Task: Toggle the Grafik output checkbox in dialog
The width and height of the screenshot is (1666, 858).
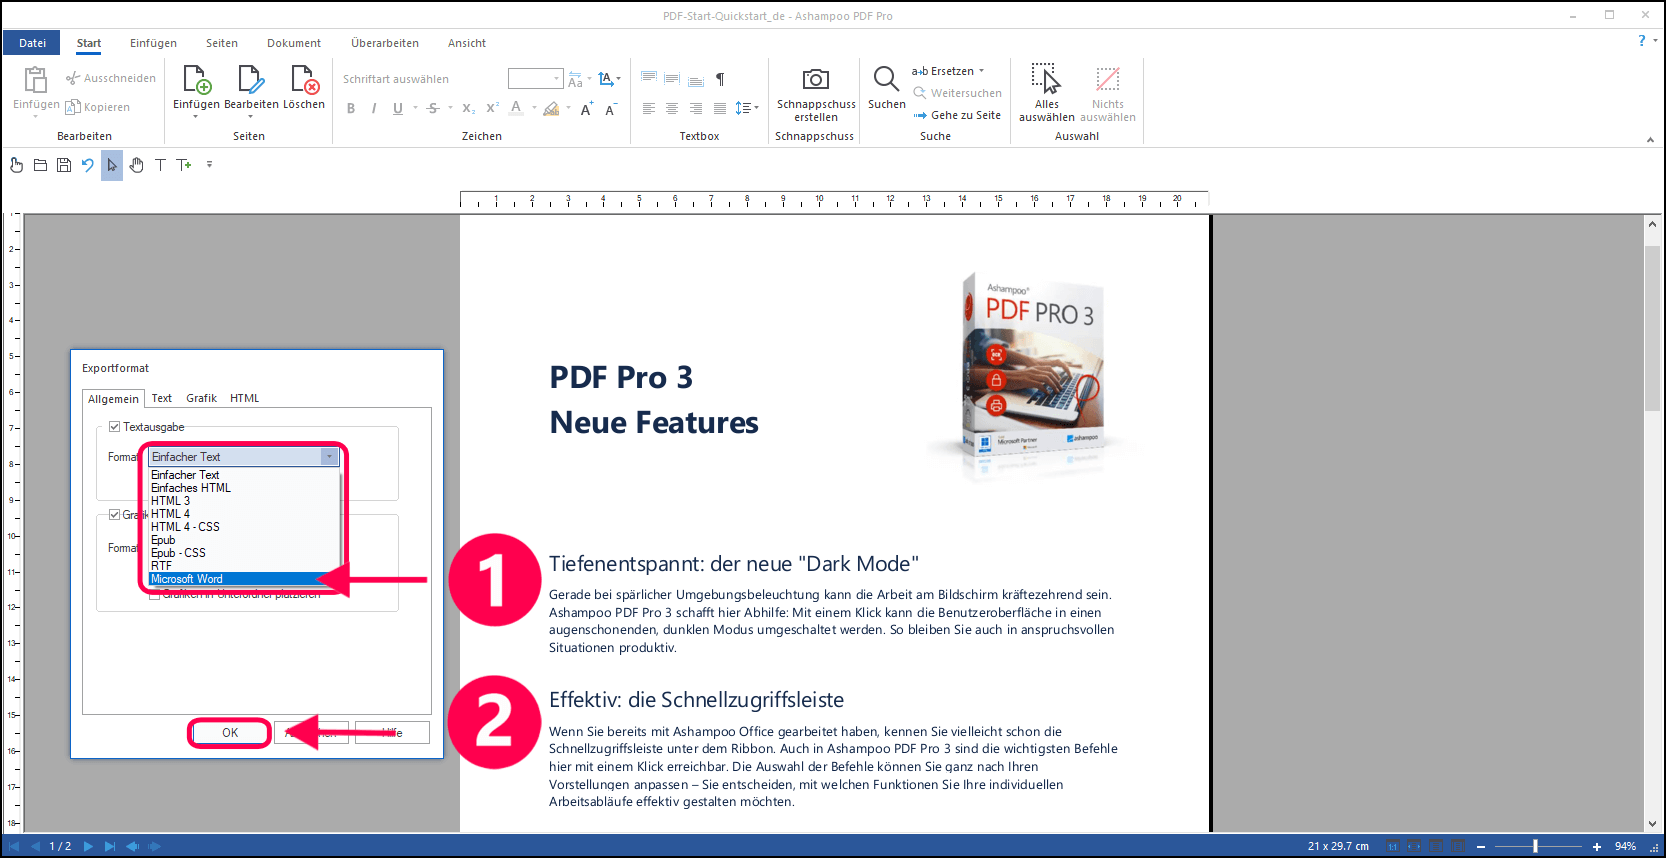Action: pyautogui.click(x=115, y=515)
